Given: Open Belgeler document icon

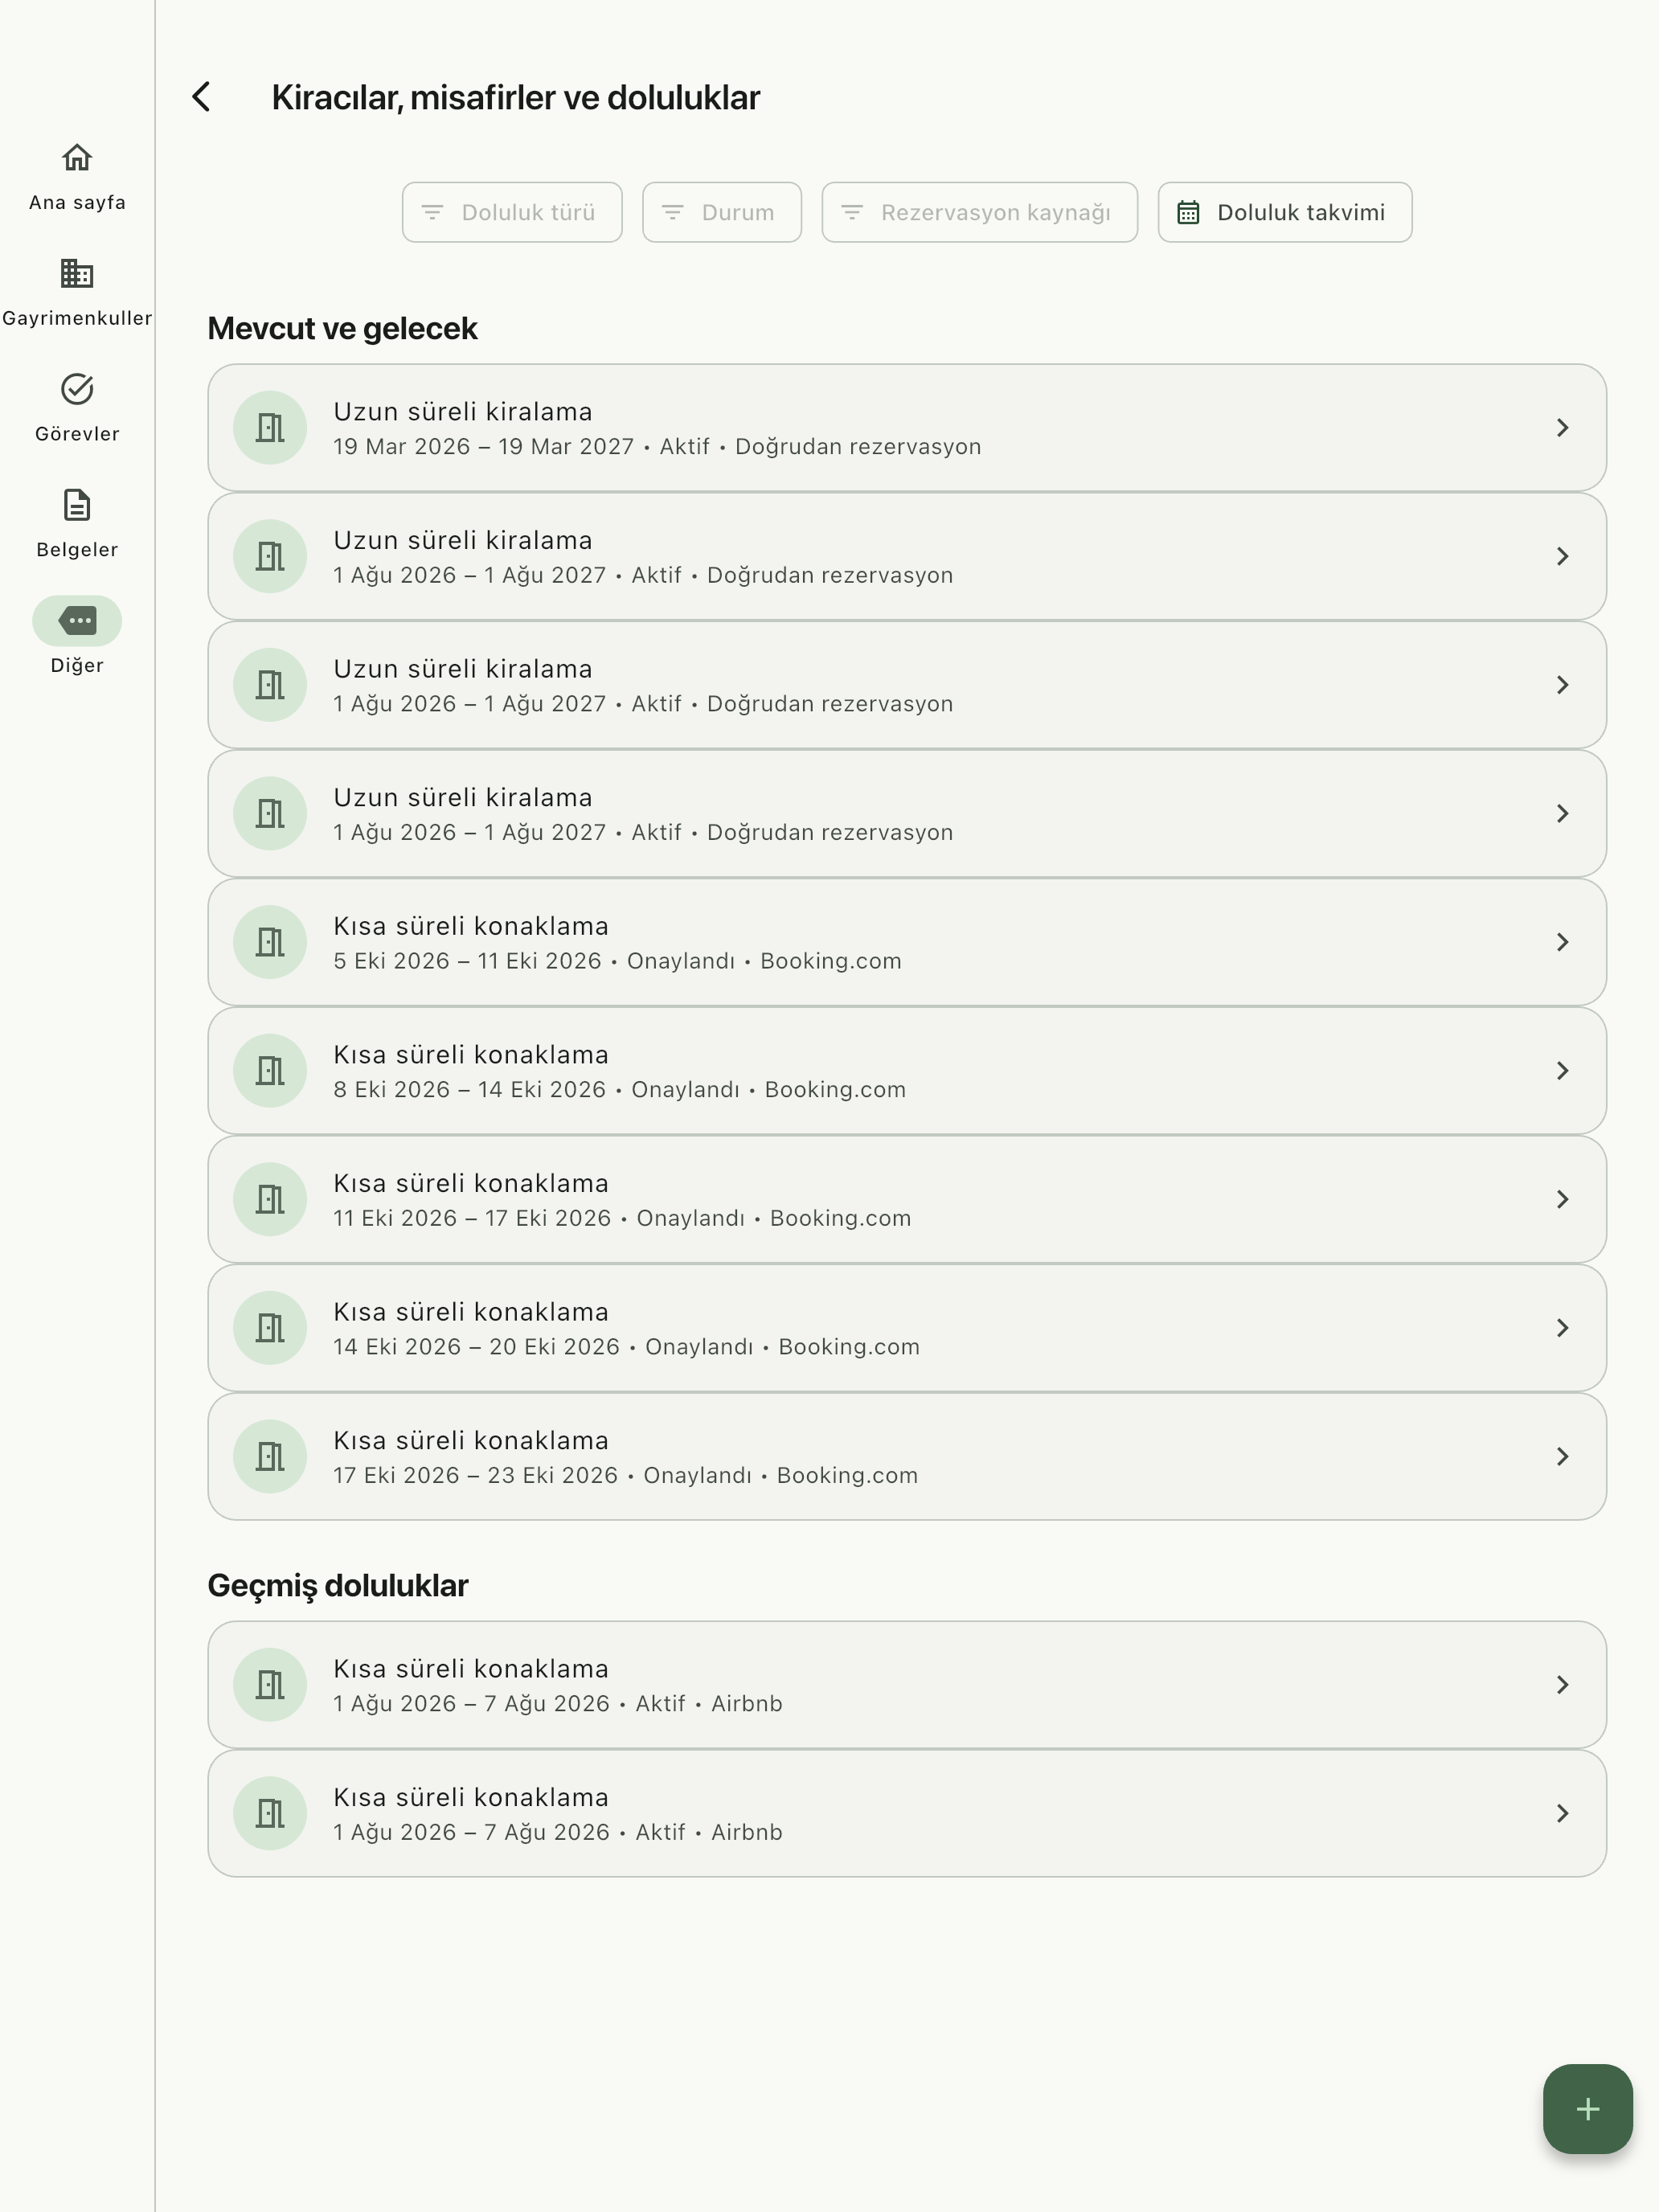Looking at the screenshot, I should [x=77, y=505].
